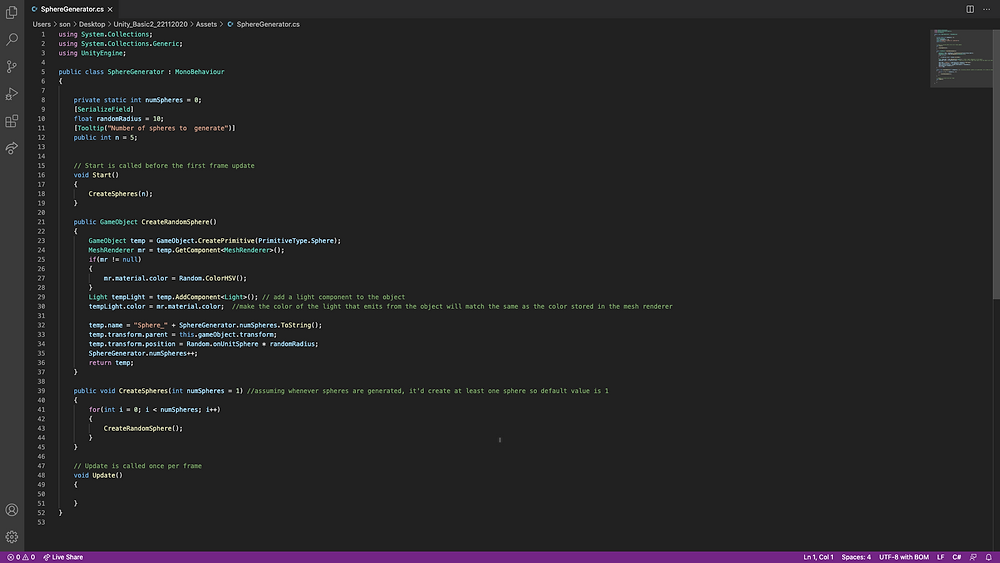Image resolution: width=1000 pixels, height=563 pixels.
Task: Click 'CreateSpheres(n);' call in Start
Action: (121, 194)
